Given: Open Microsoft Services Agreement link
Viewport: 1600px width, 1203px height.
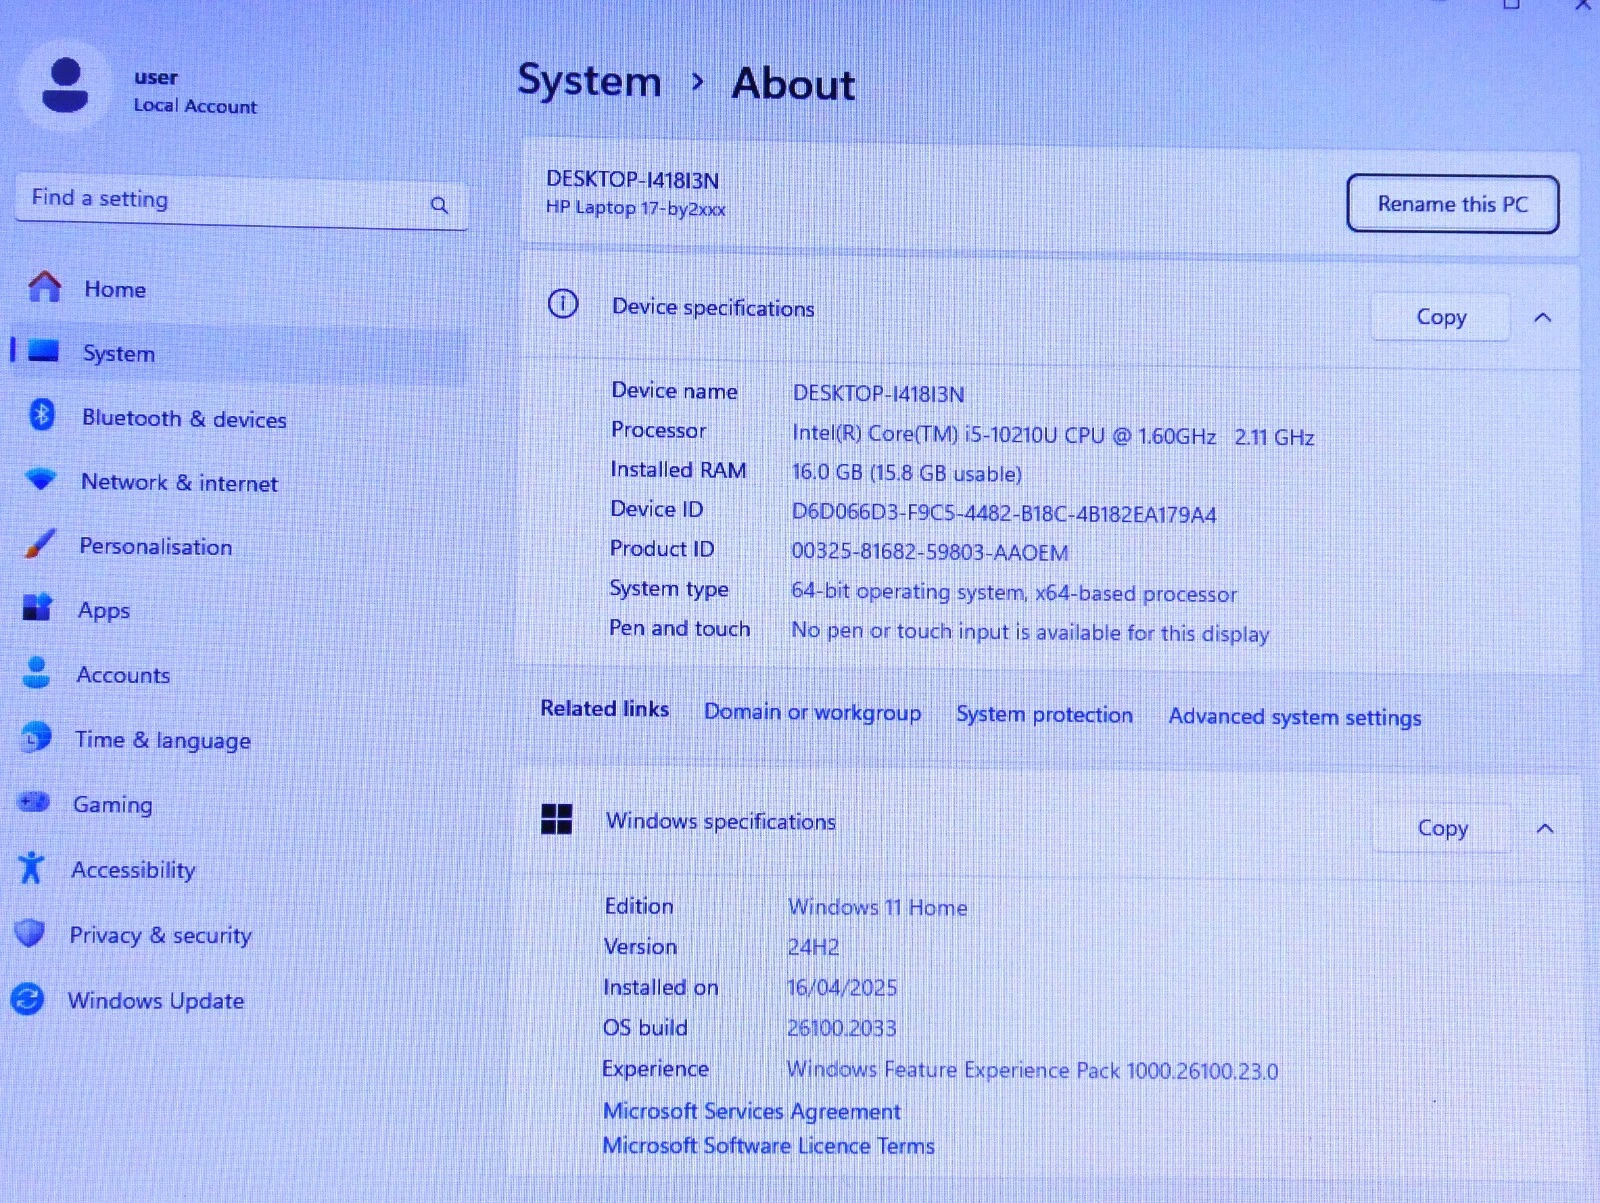Looking at the screenshot, I should pyautogui.click(x=751, y=1111).
